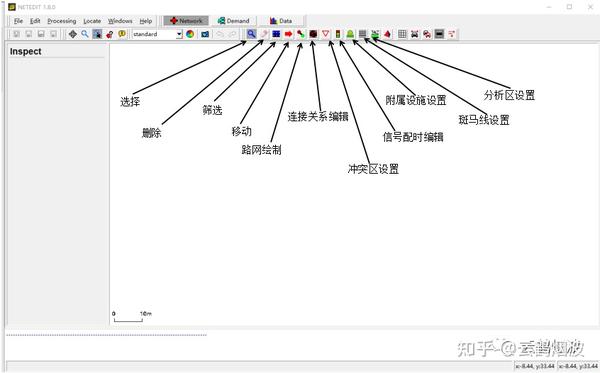Take a screenshot with the camera icon
Viewport: 600px width, 373px height.
pyautogui.click(x=205, y=34)
